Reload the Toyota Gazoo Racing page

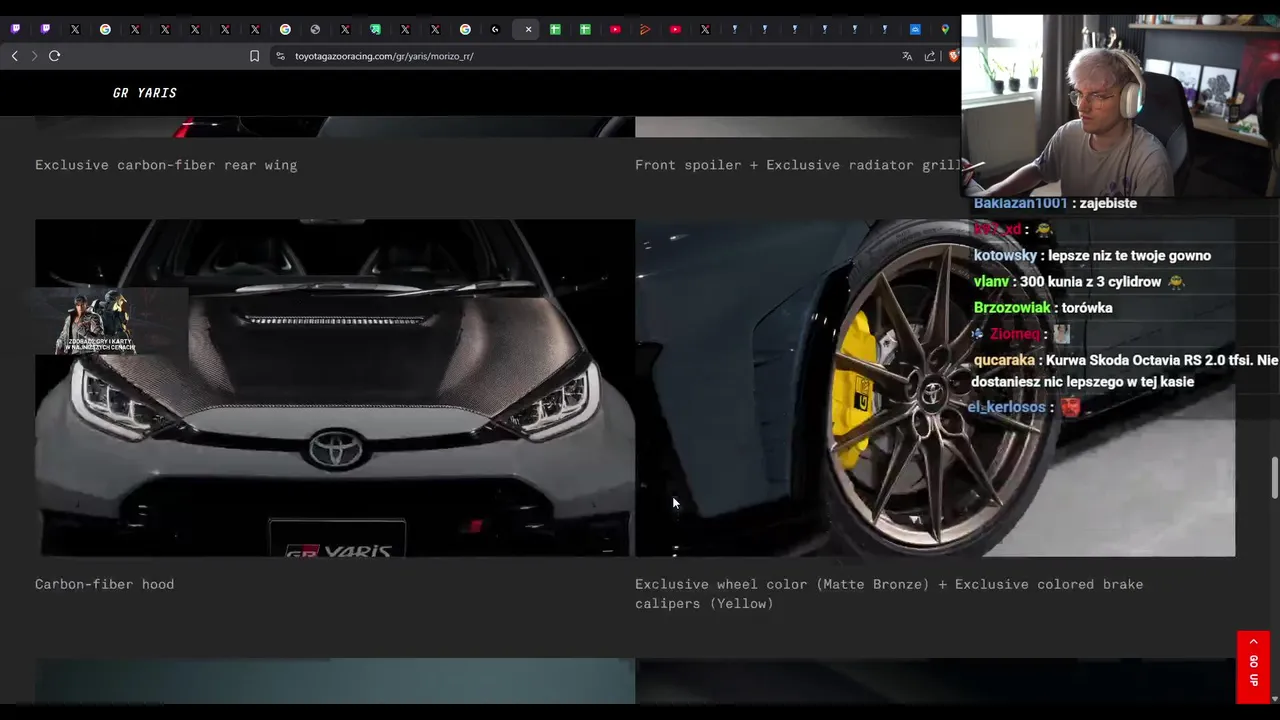click(54, 56)
